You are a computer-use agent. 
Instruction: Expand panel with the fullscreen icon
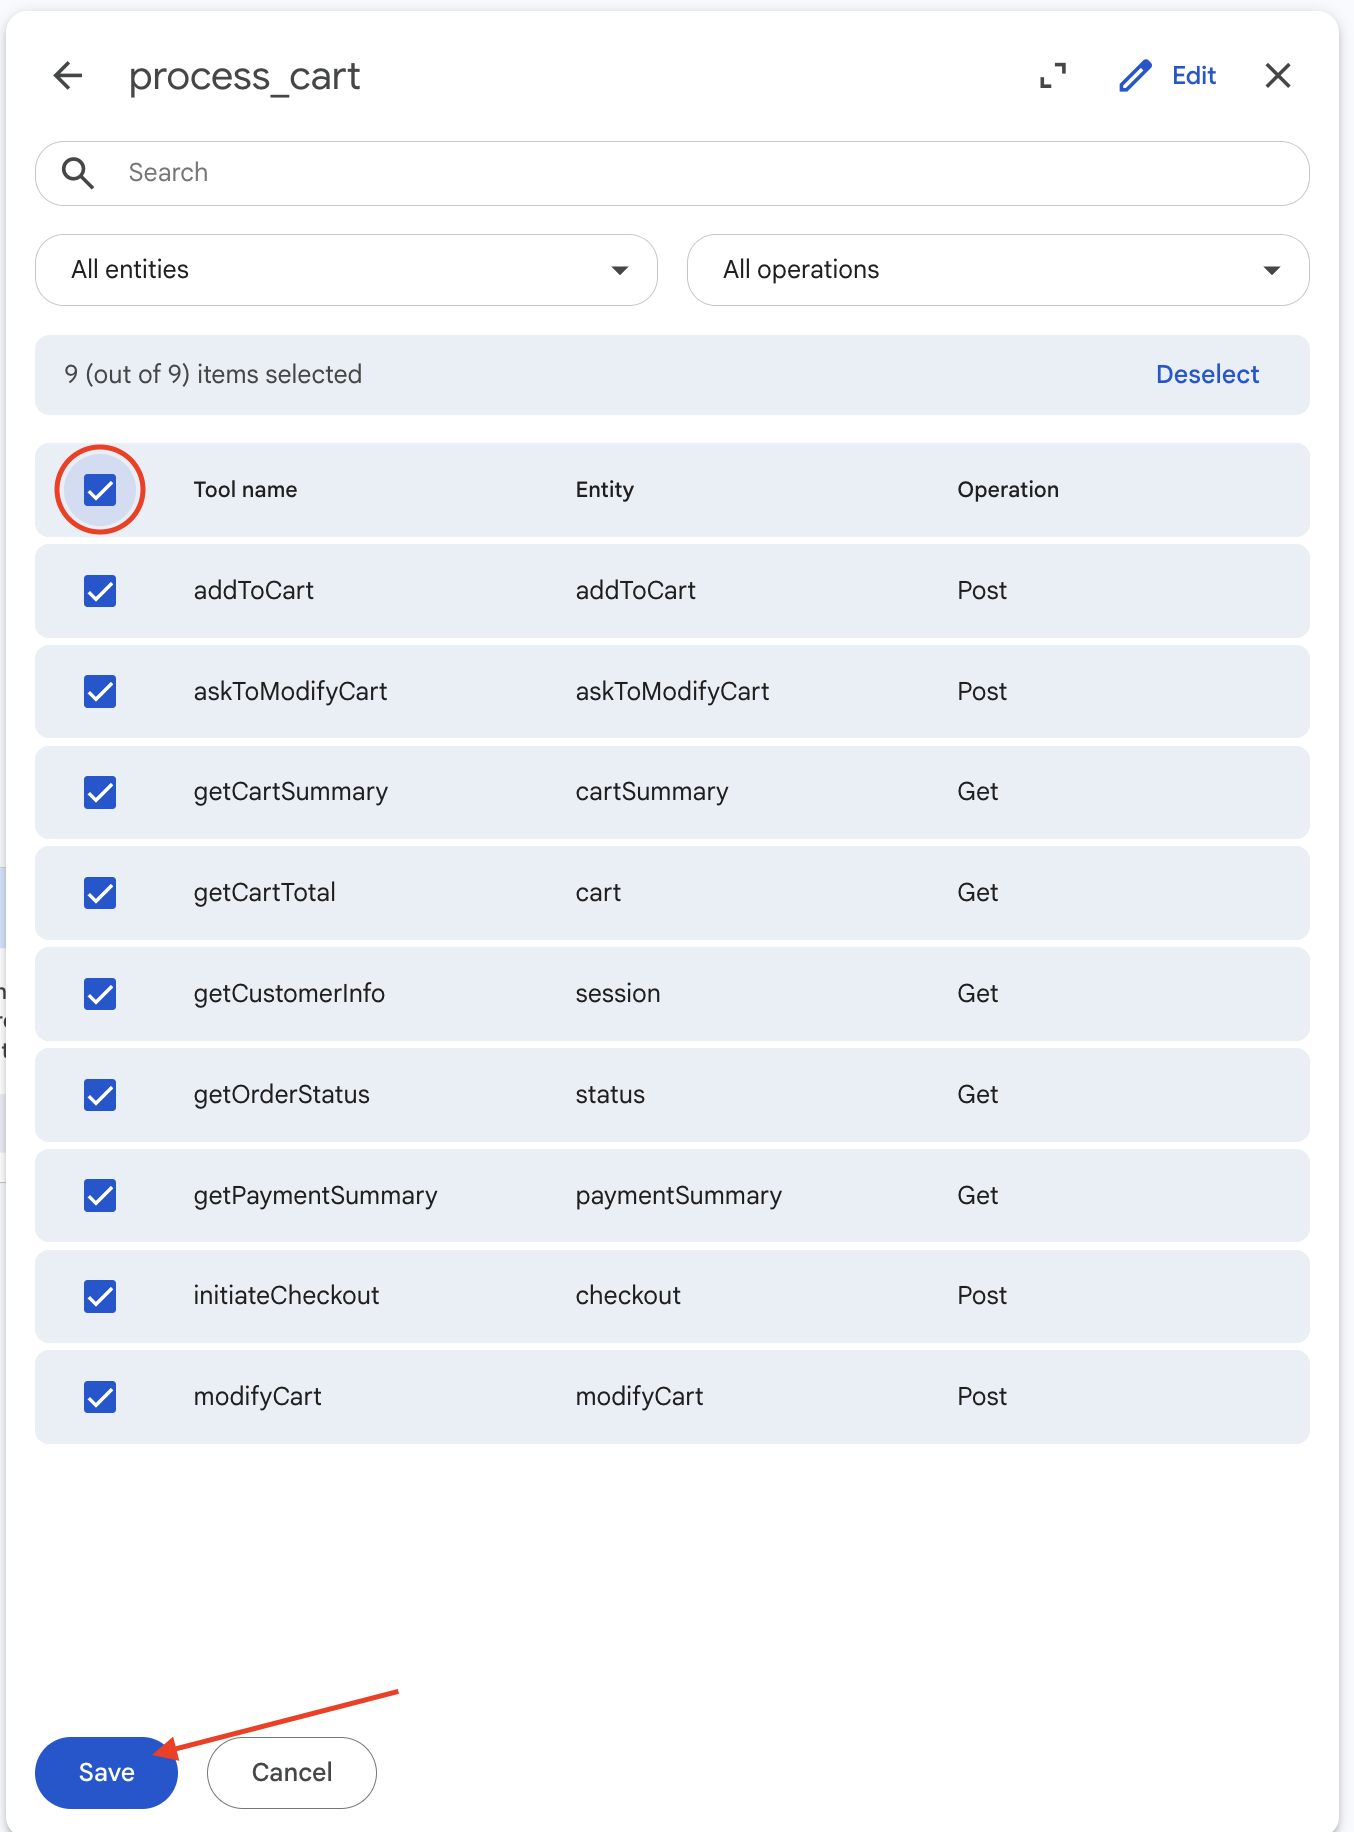[x=1053, y=75]
